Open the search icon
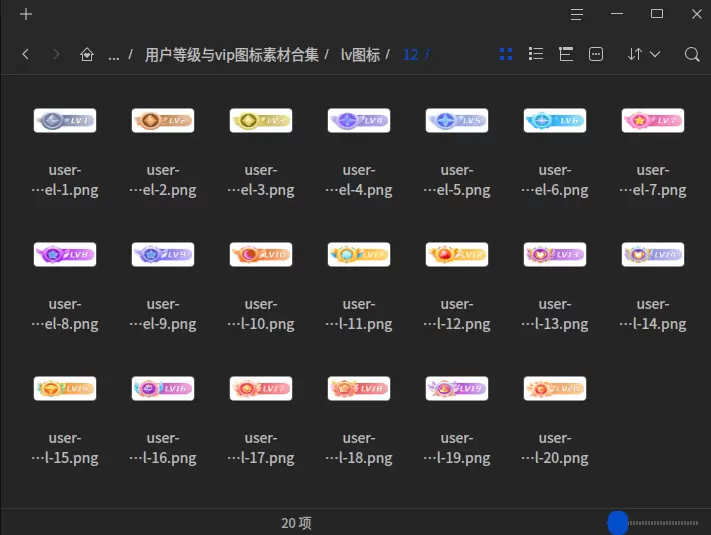 click(692, 54)
